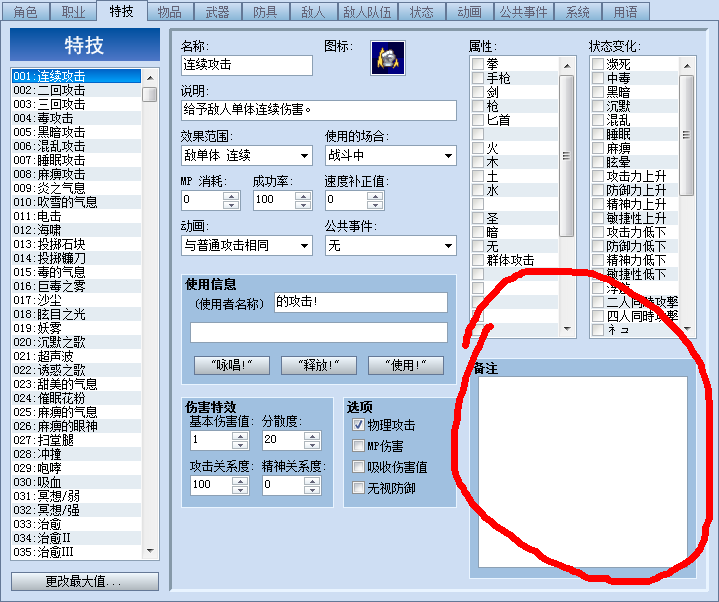The image size is (719, 602).
Task: Select skill 035:治愈III
Action: (x=76, y=552)
